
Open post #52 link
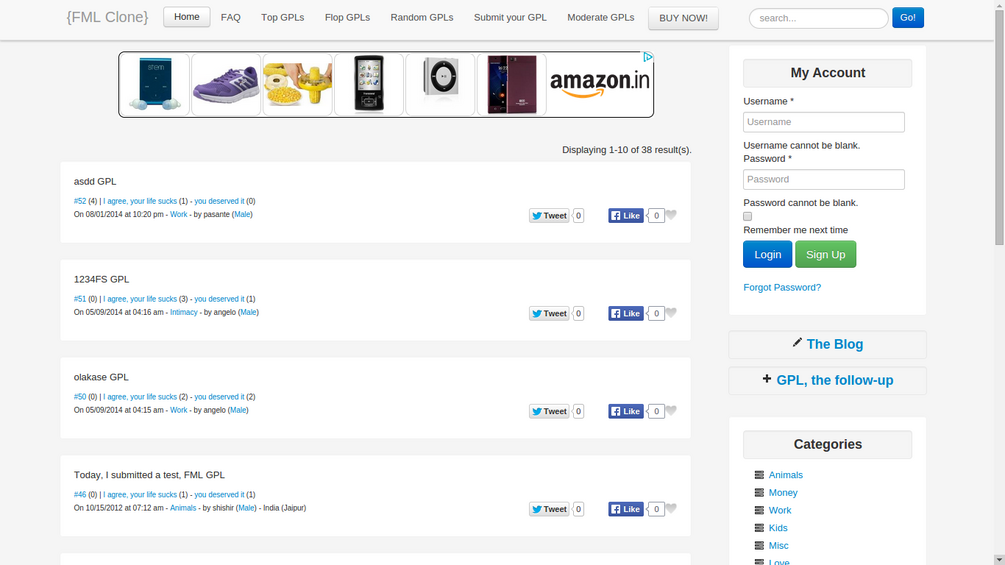click(x=80, y=201)
